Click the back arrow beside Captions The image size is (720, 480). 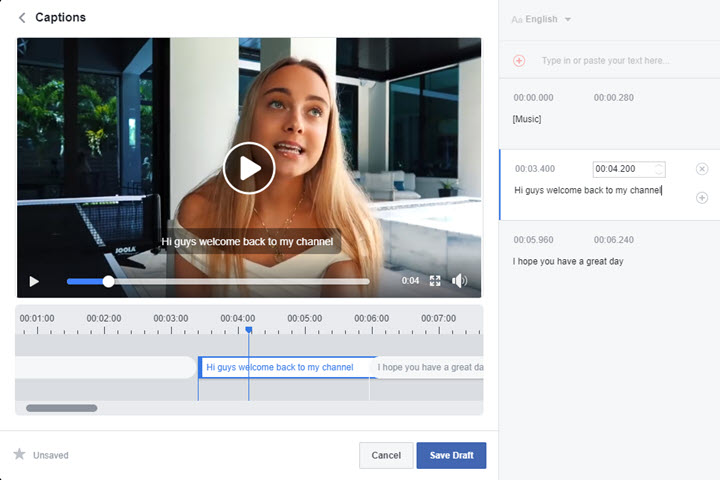click(22, 18)
